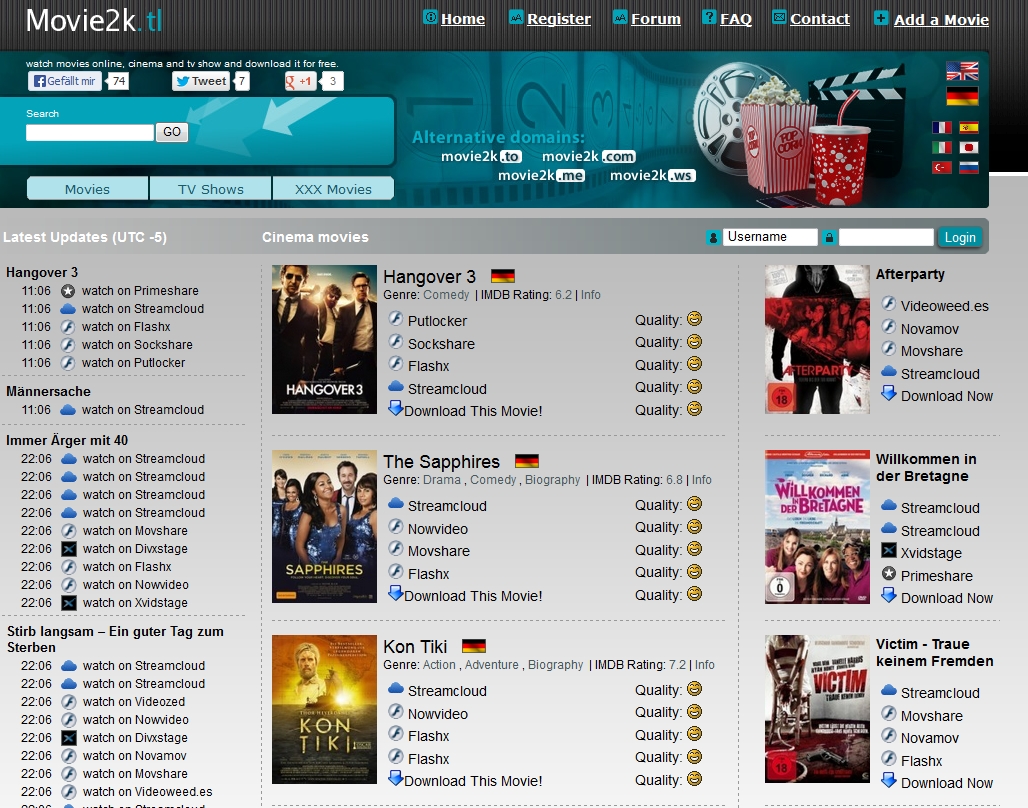
Task: Click the Download Now arrow icon for Afterparty
Action: [888, 394]
